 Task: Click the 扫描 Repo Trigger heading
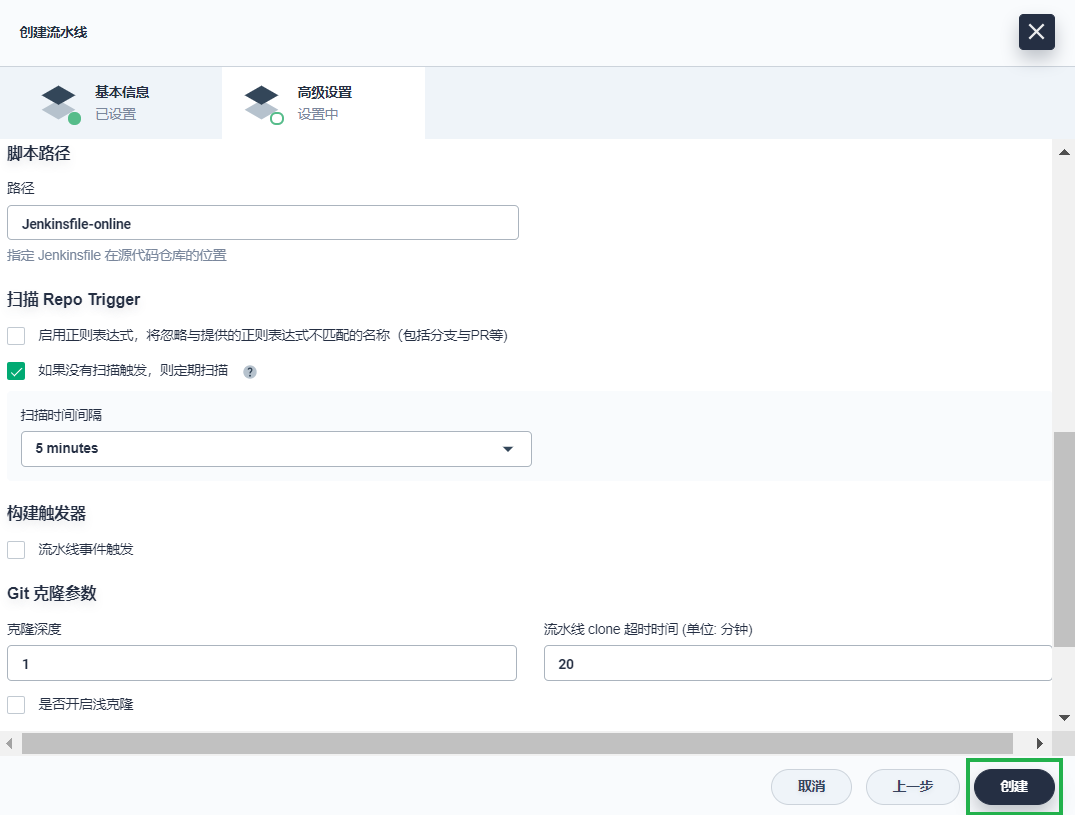73,300
